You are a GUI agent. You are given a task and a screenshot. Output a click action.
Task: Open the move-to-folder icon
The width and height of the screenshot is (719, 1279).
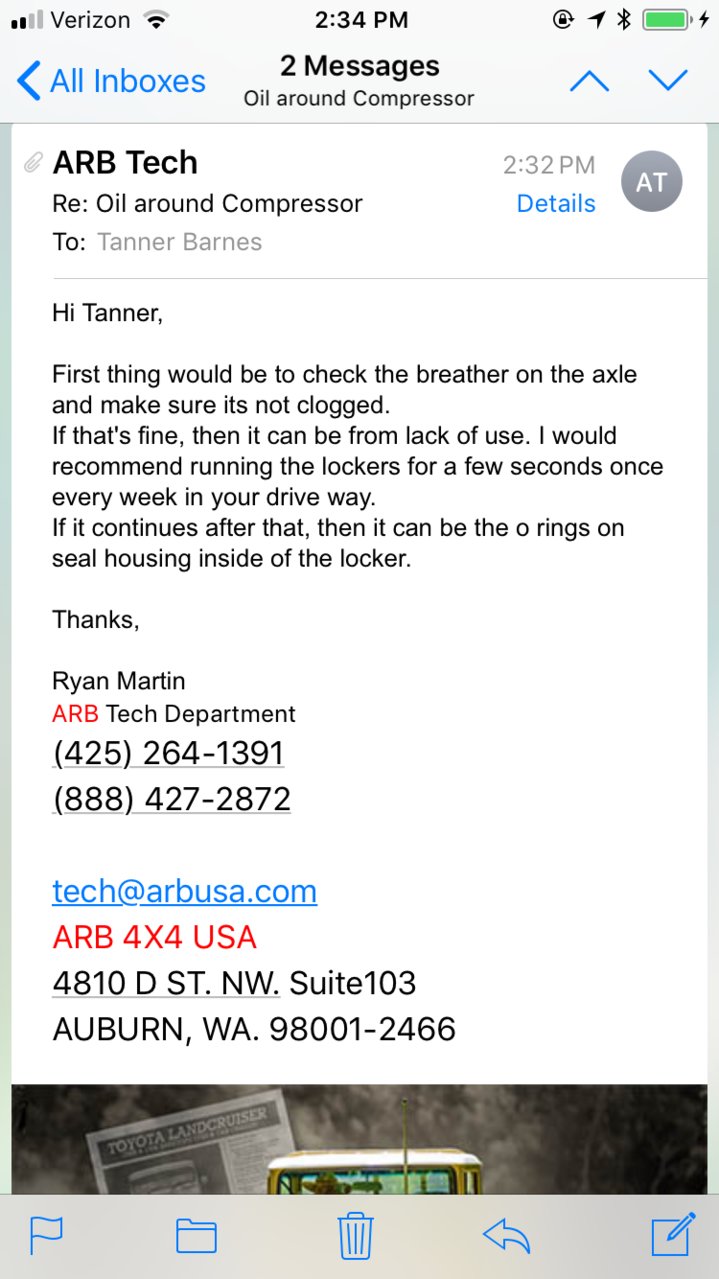[197, 1236]
